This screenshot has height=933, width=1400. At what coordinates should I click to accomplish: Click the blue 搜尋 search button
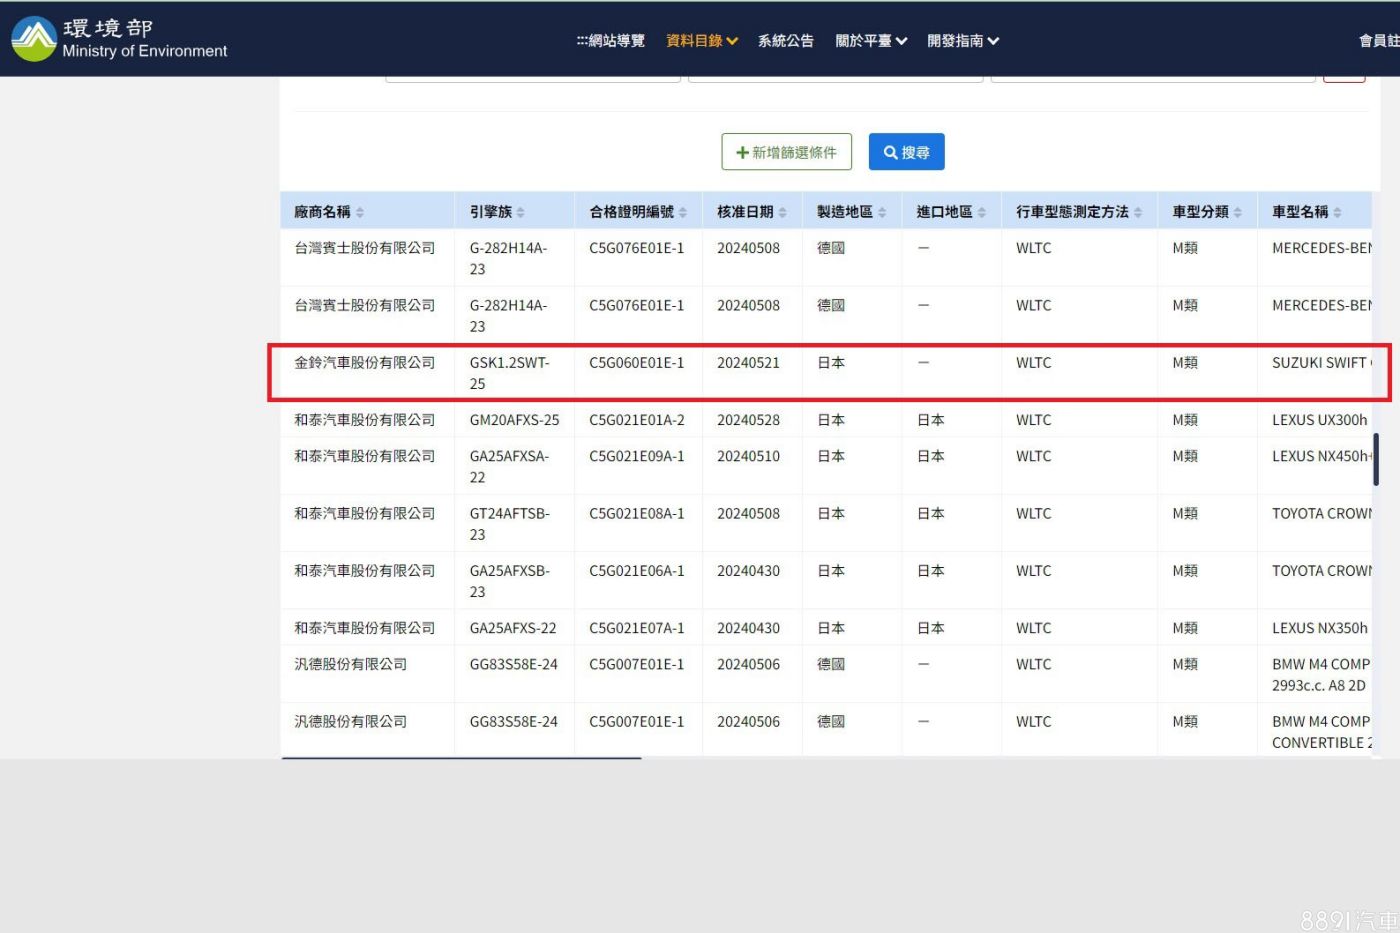tap(906, 152)
